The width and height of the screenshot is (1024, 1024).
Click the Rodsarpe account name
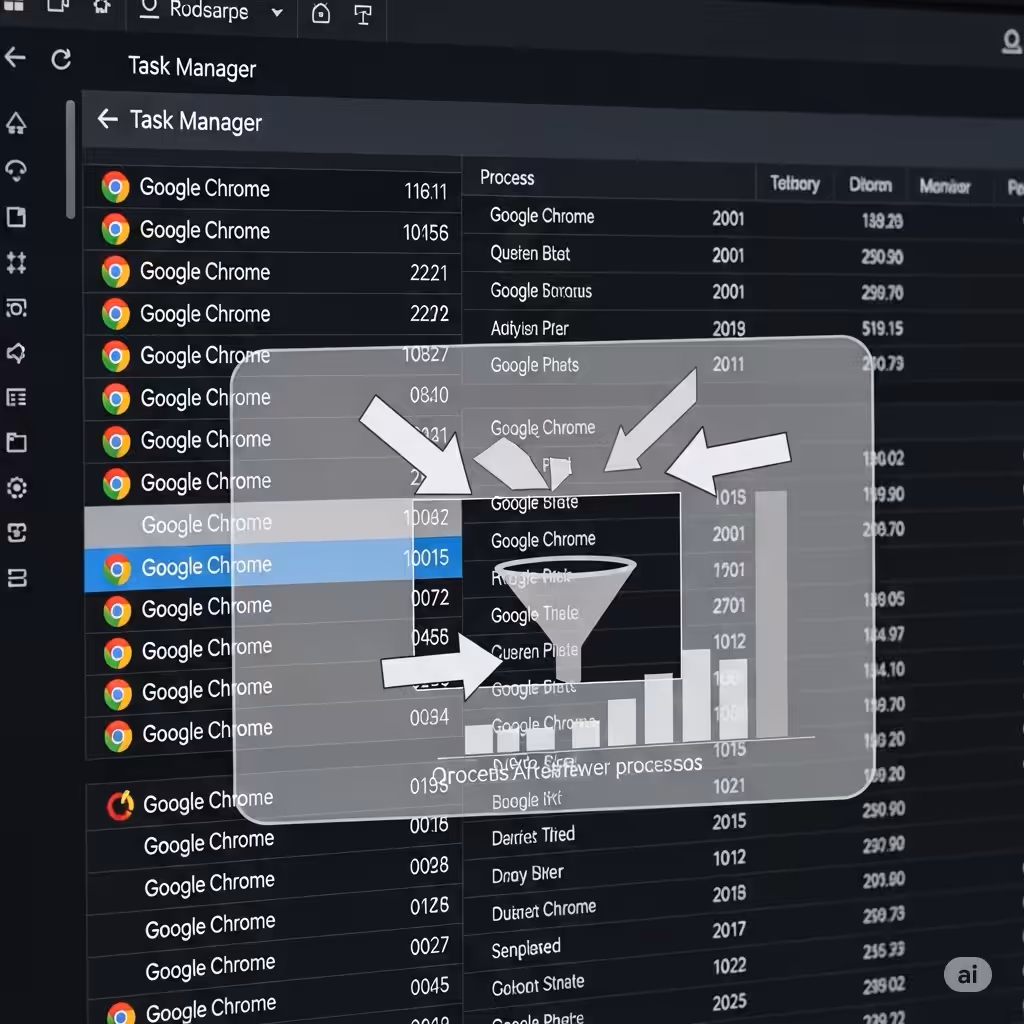tap(209, 10)
